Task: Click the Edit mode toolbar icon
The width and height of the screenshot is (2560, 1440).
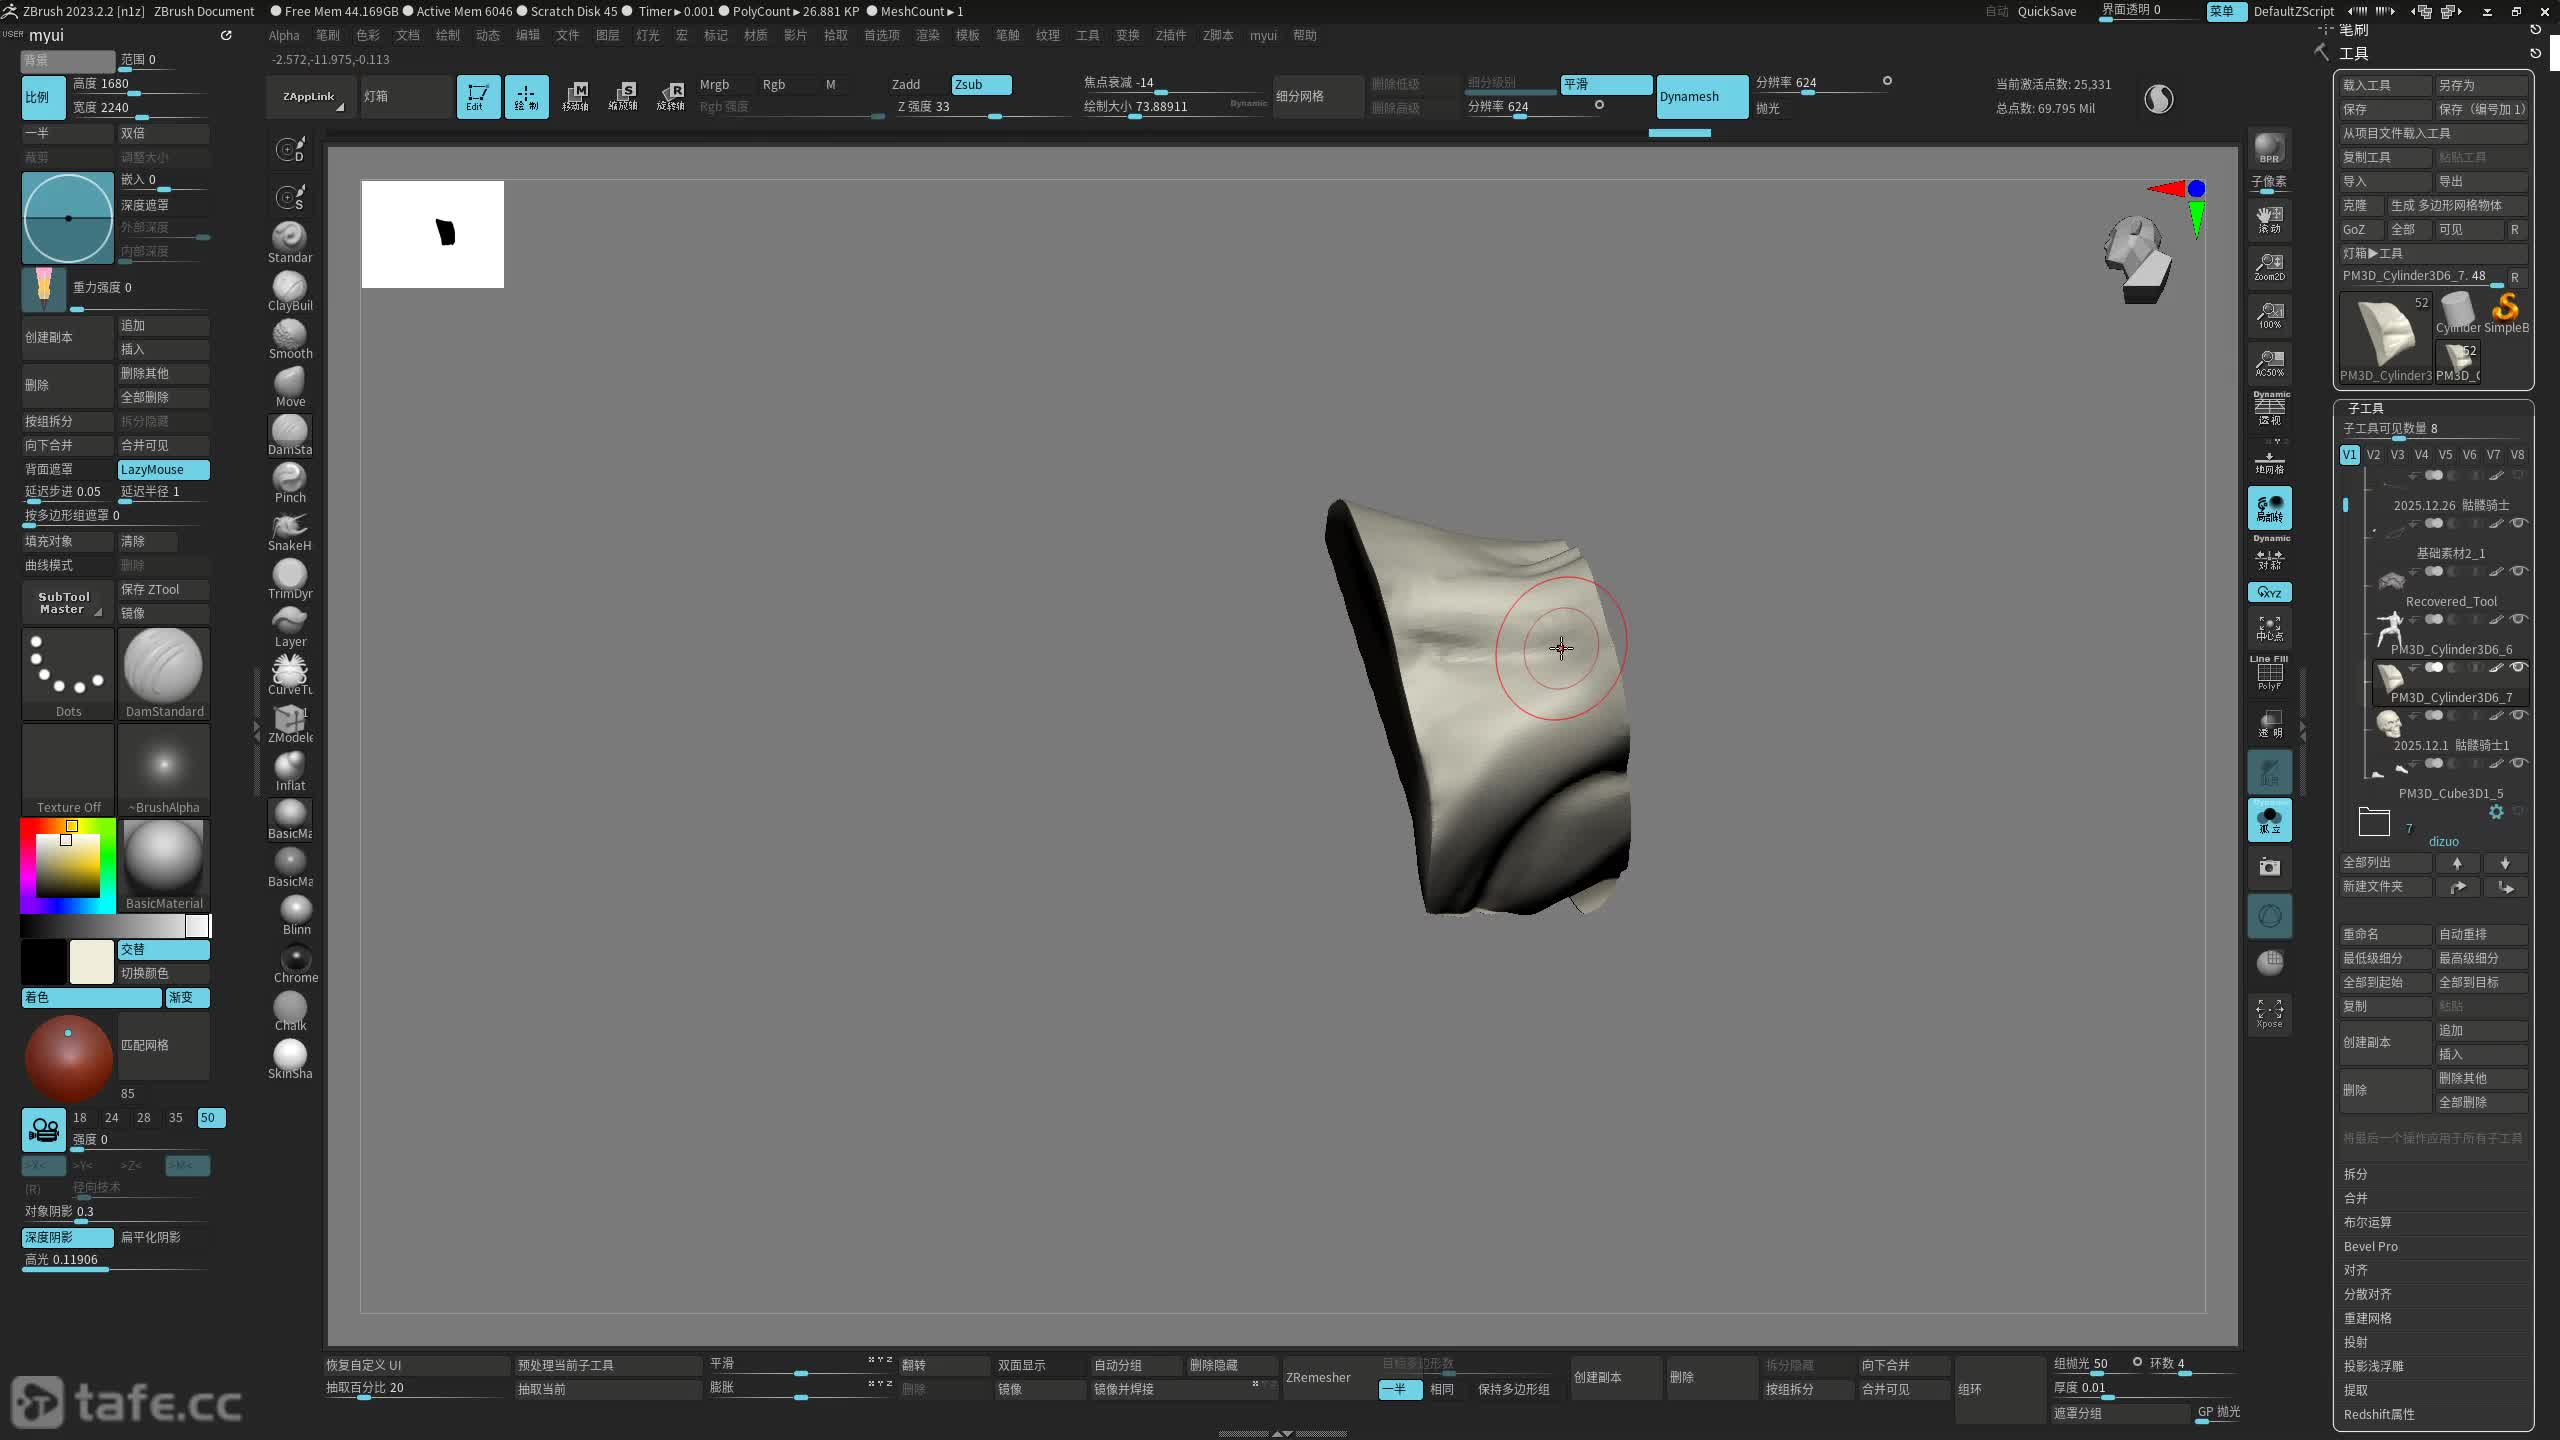Action: coord(478,97)
